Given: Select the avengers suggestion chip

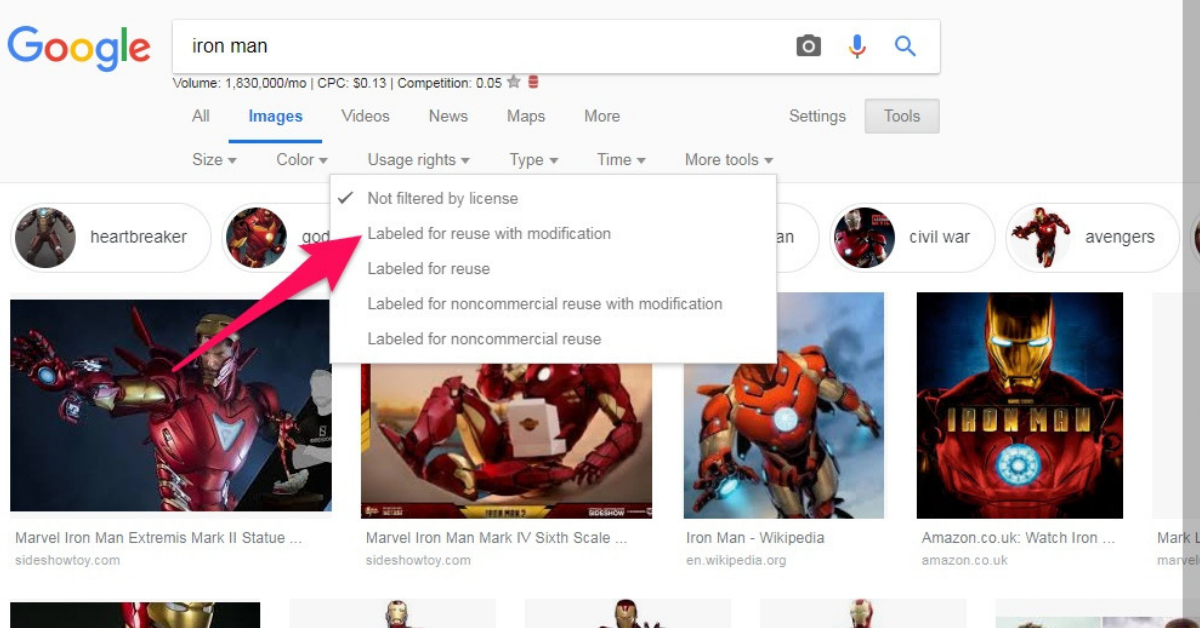Looking at the screenshot, I should [x=1092, y=238].
